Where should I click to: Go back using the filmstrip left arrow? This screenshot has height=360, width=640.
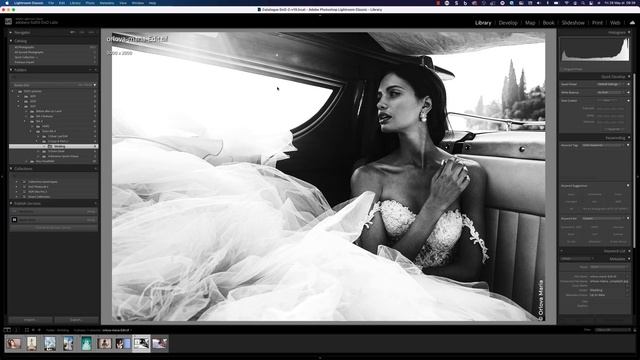pos(33,330)
